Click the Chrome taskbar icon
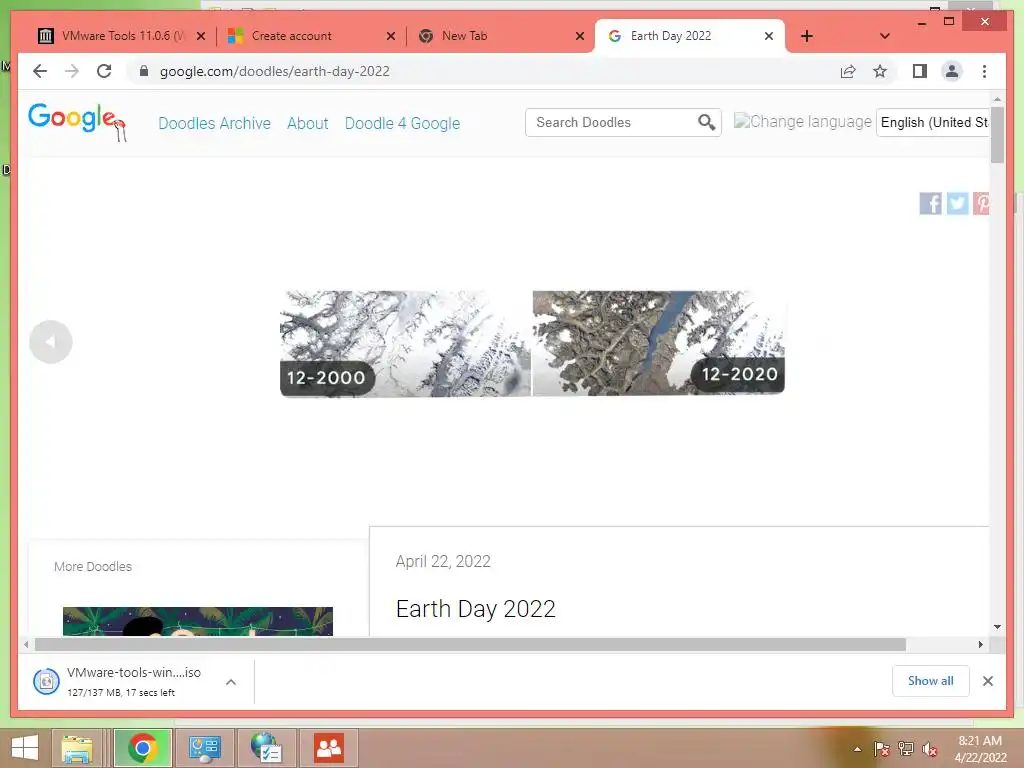This screenshot has height=768, width=1024. [x=143, y=748]
